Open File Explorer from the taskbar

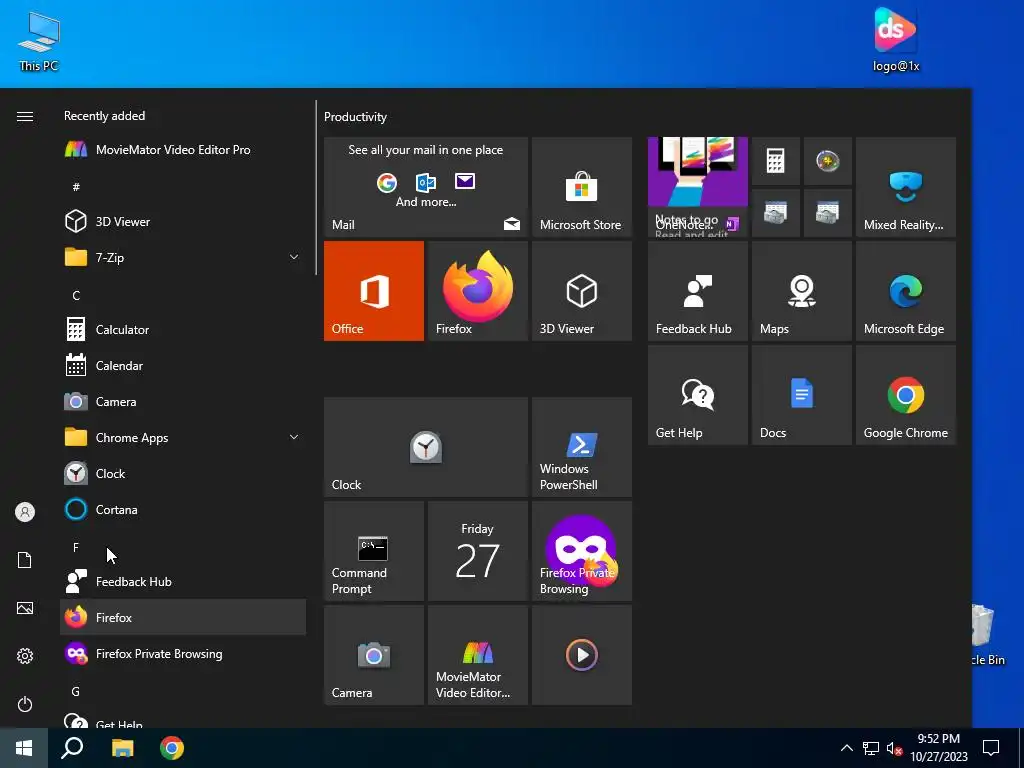pos(122,748)
